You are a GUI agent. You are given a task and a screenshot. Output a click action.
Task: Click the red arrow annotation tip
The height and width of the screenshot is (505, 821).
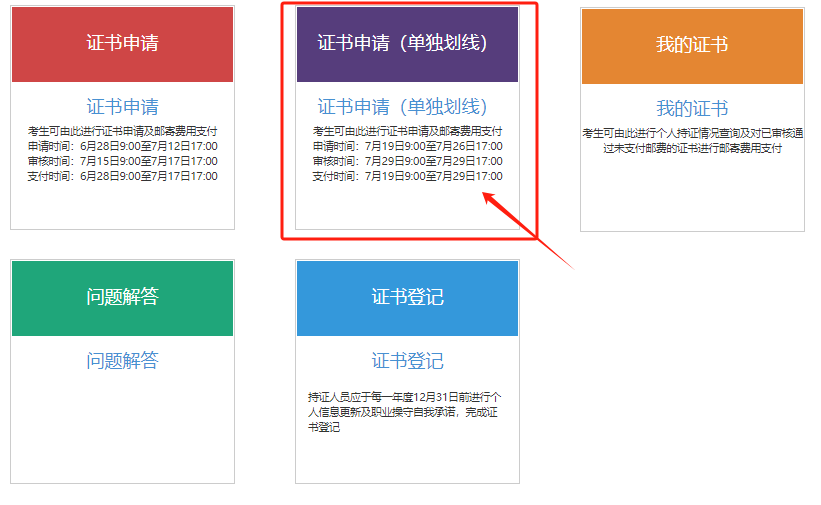487,196
